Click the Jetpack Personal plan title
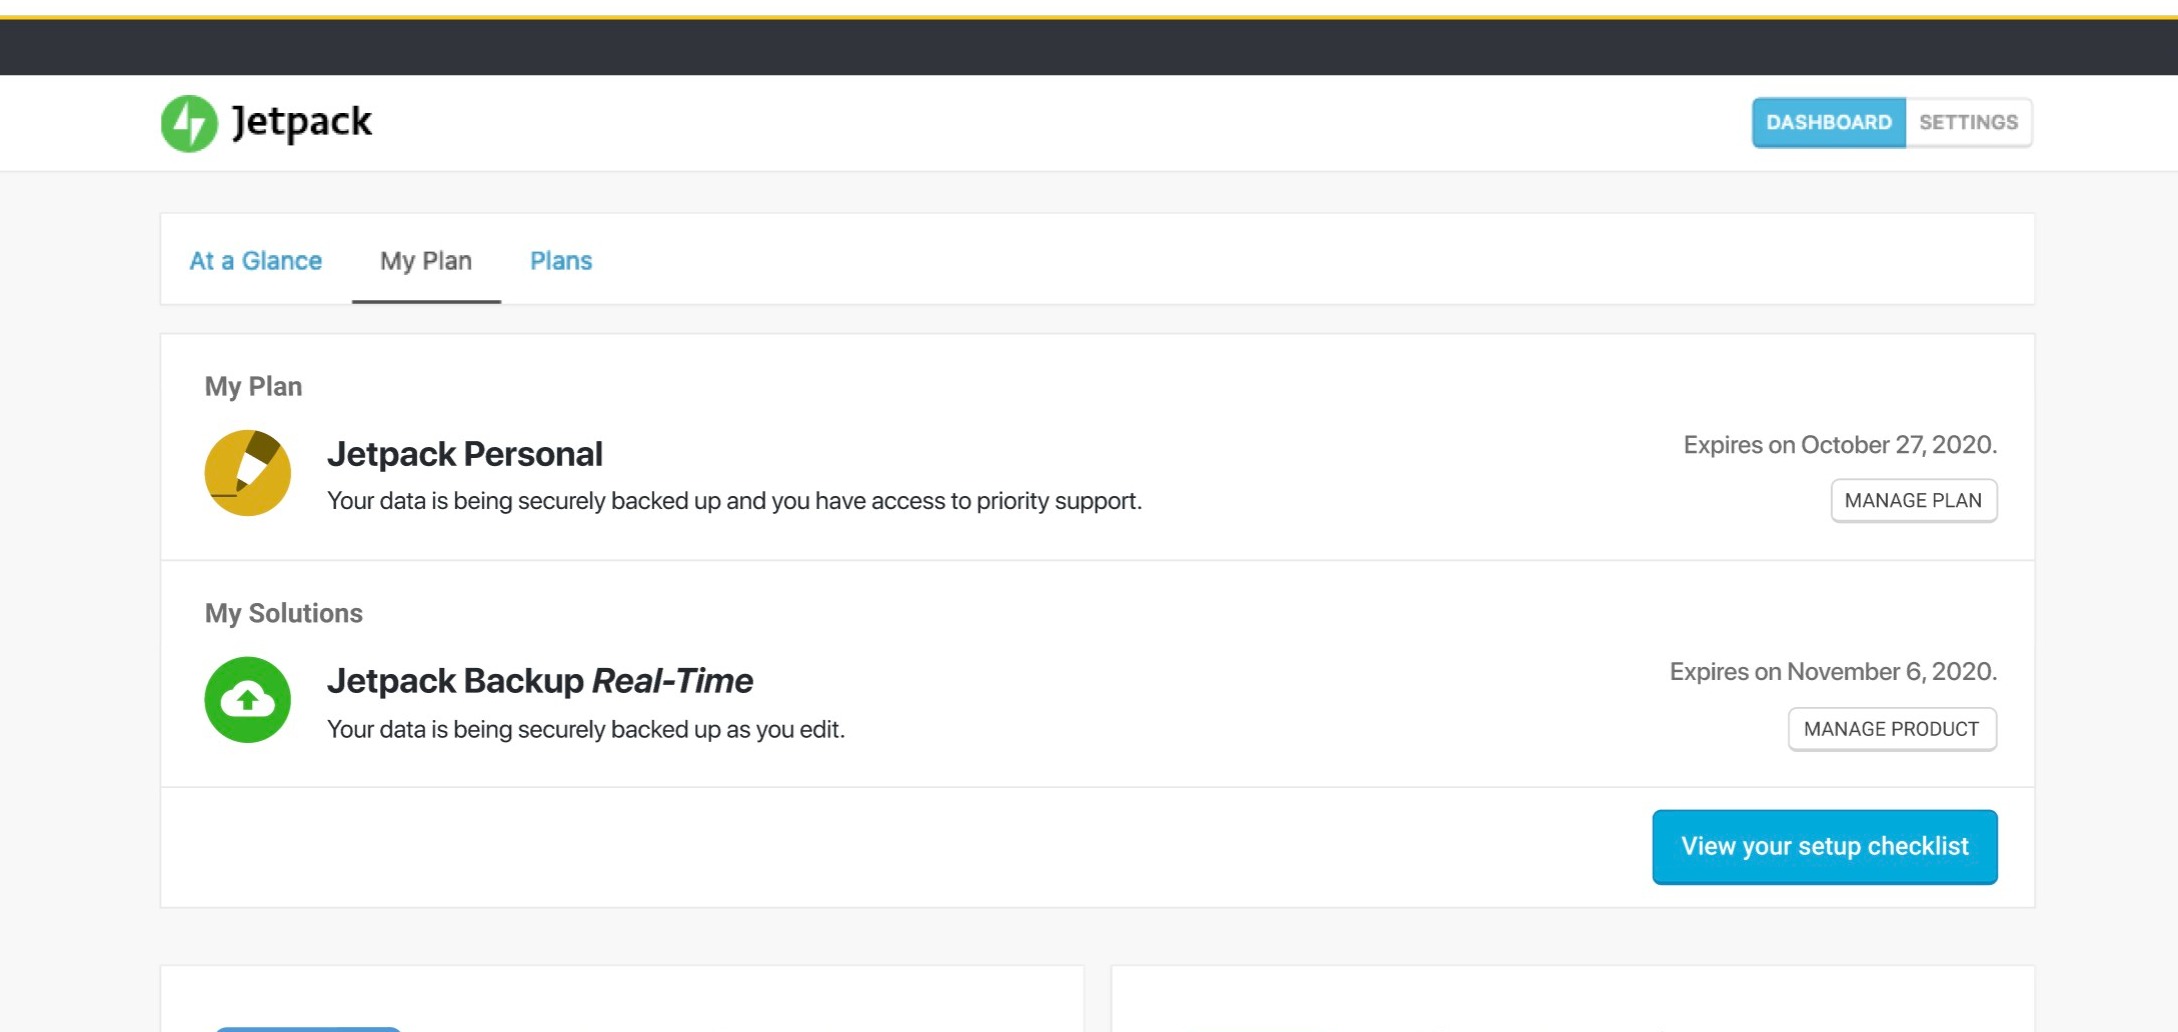Viewport: 2178px width, 1032px height. click(465, 454)
